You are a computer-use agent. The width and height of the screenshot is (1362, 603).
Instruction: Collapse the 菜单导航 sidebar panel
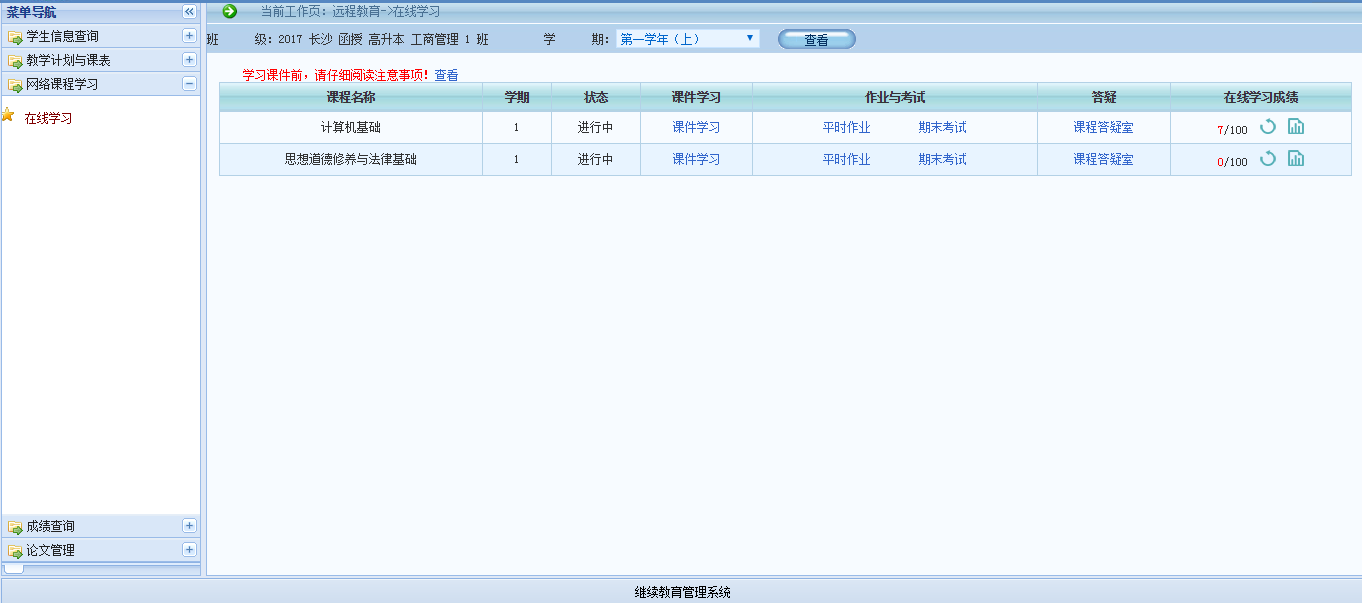coord(189,11)
